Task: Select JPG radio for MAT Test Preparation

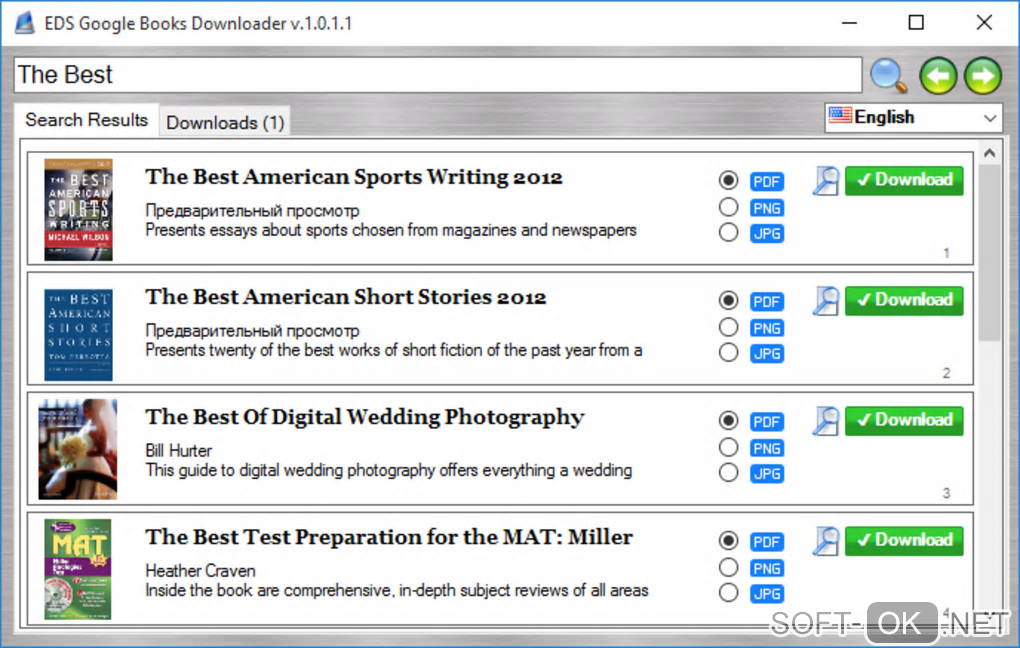Action: (729, 593)
